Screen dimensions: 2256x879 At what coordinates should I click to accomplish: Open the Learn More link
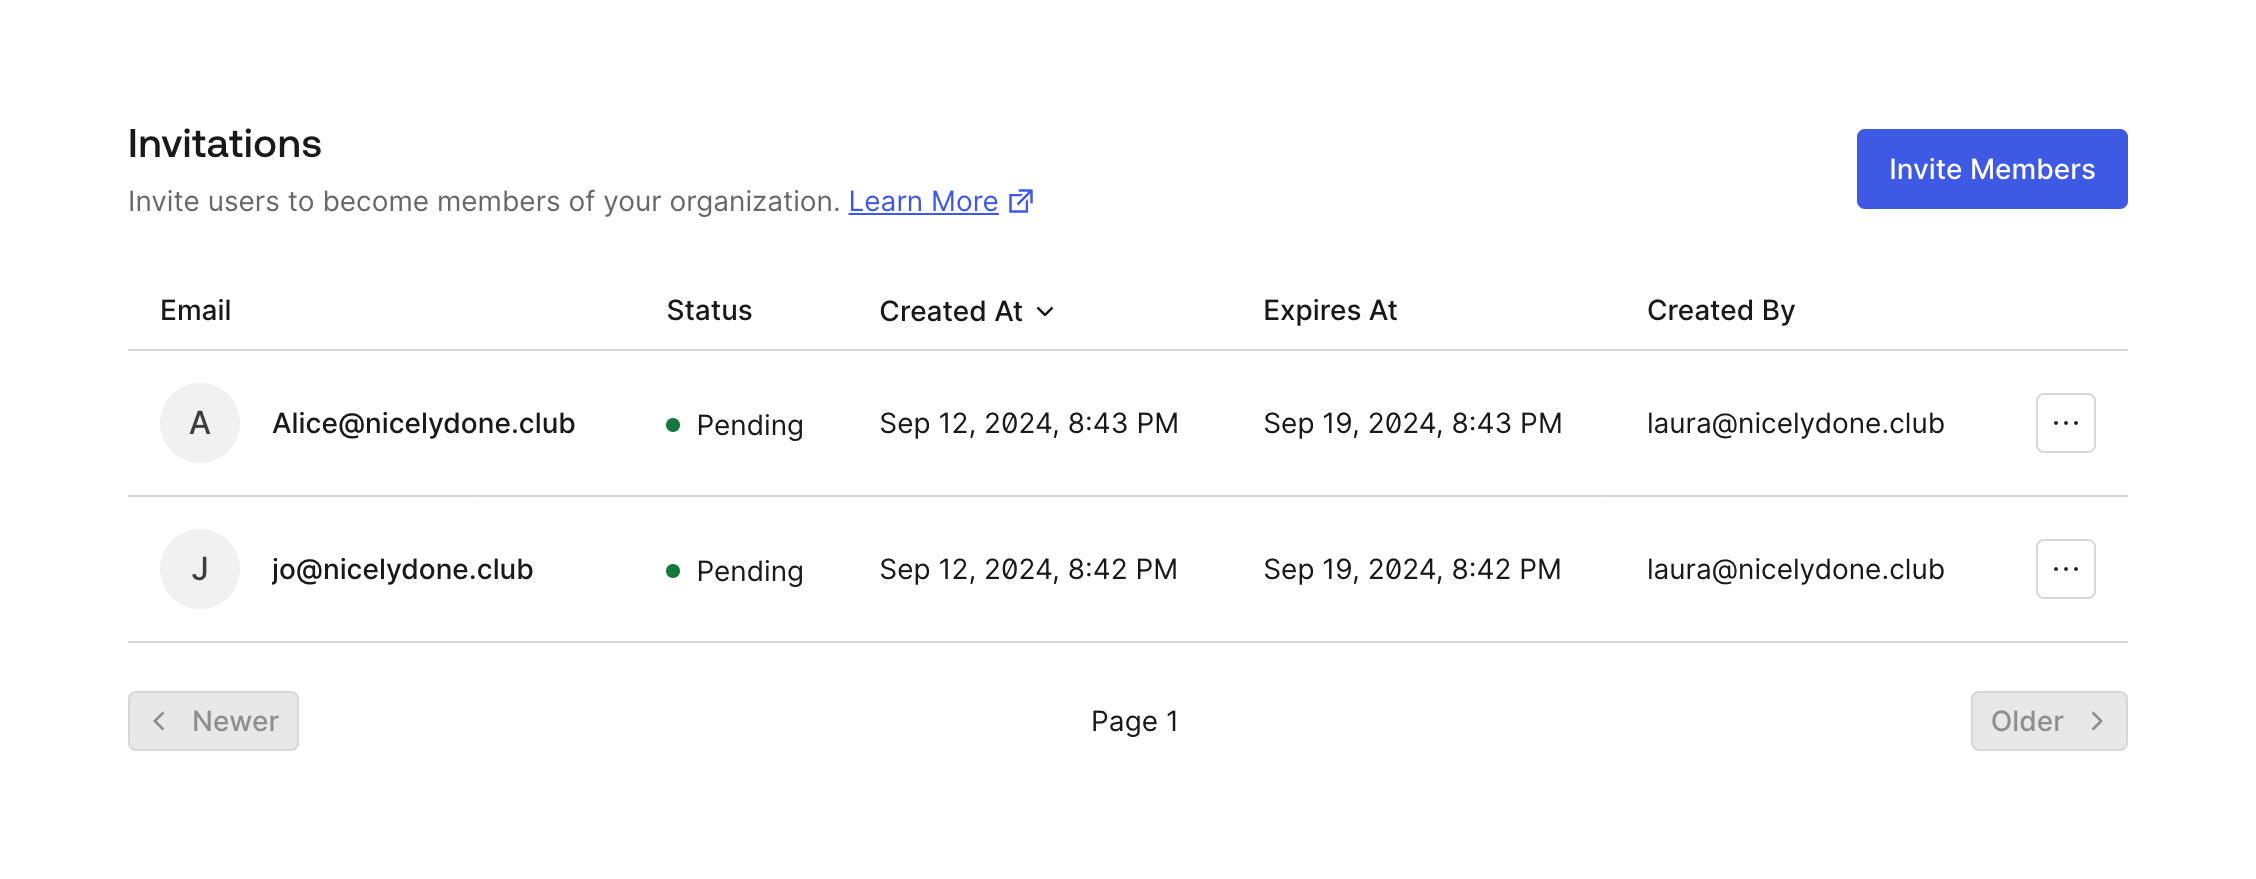[923, 202]
